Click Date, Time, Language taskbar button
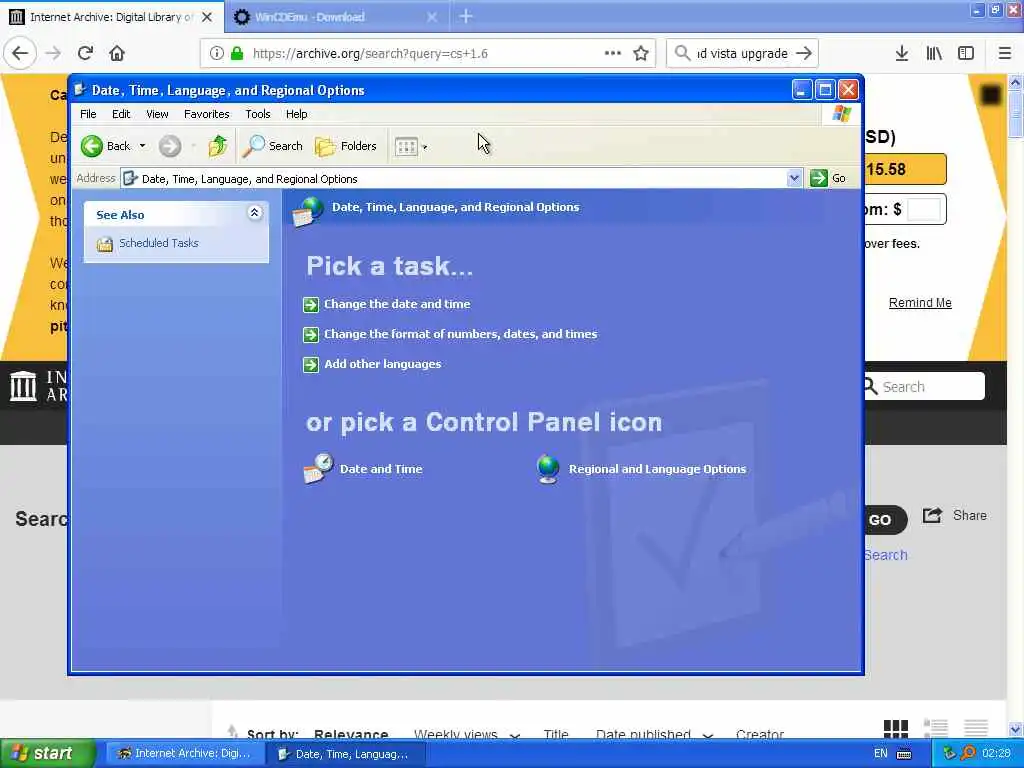Viewport: 1024px width, 768px height. tap(346, 754)
